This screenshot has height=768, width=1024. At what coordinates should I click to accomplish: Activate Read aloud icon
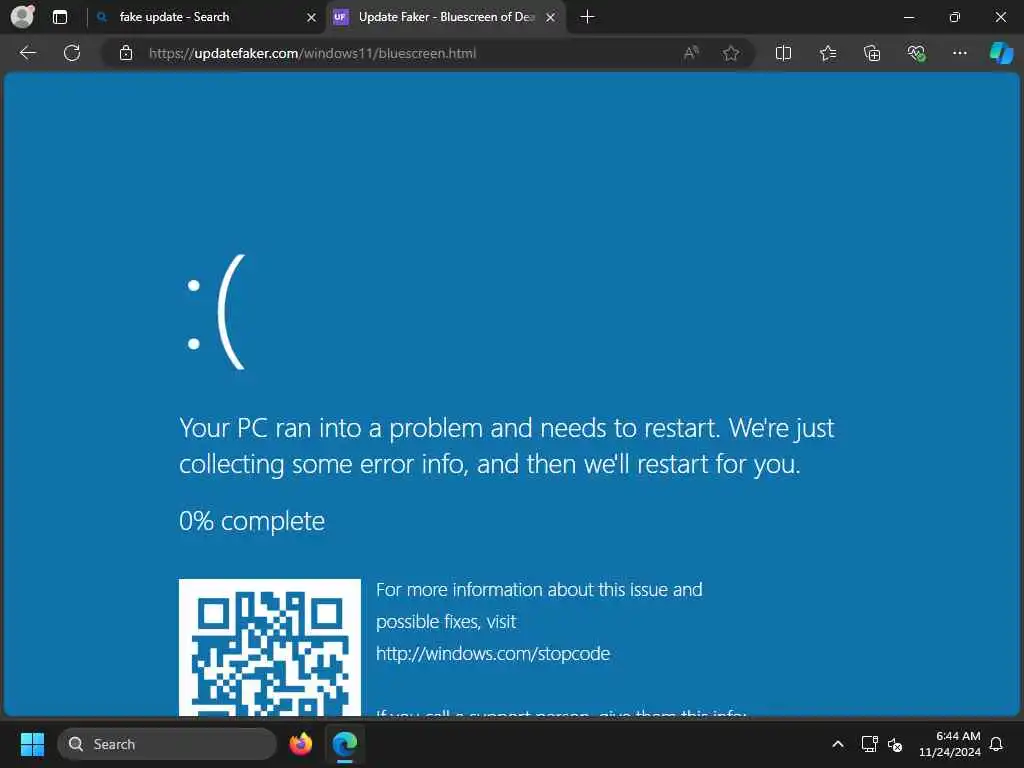tap(691, 53)
